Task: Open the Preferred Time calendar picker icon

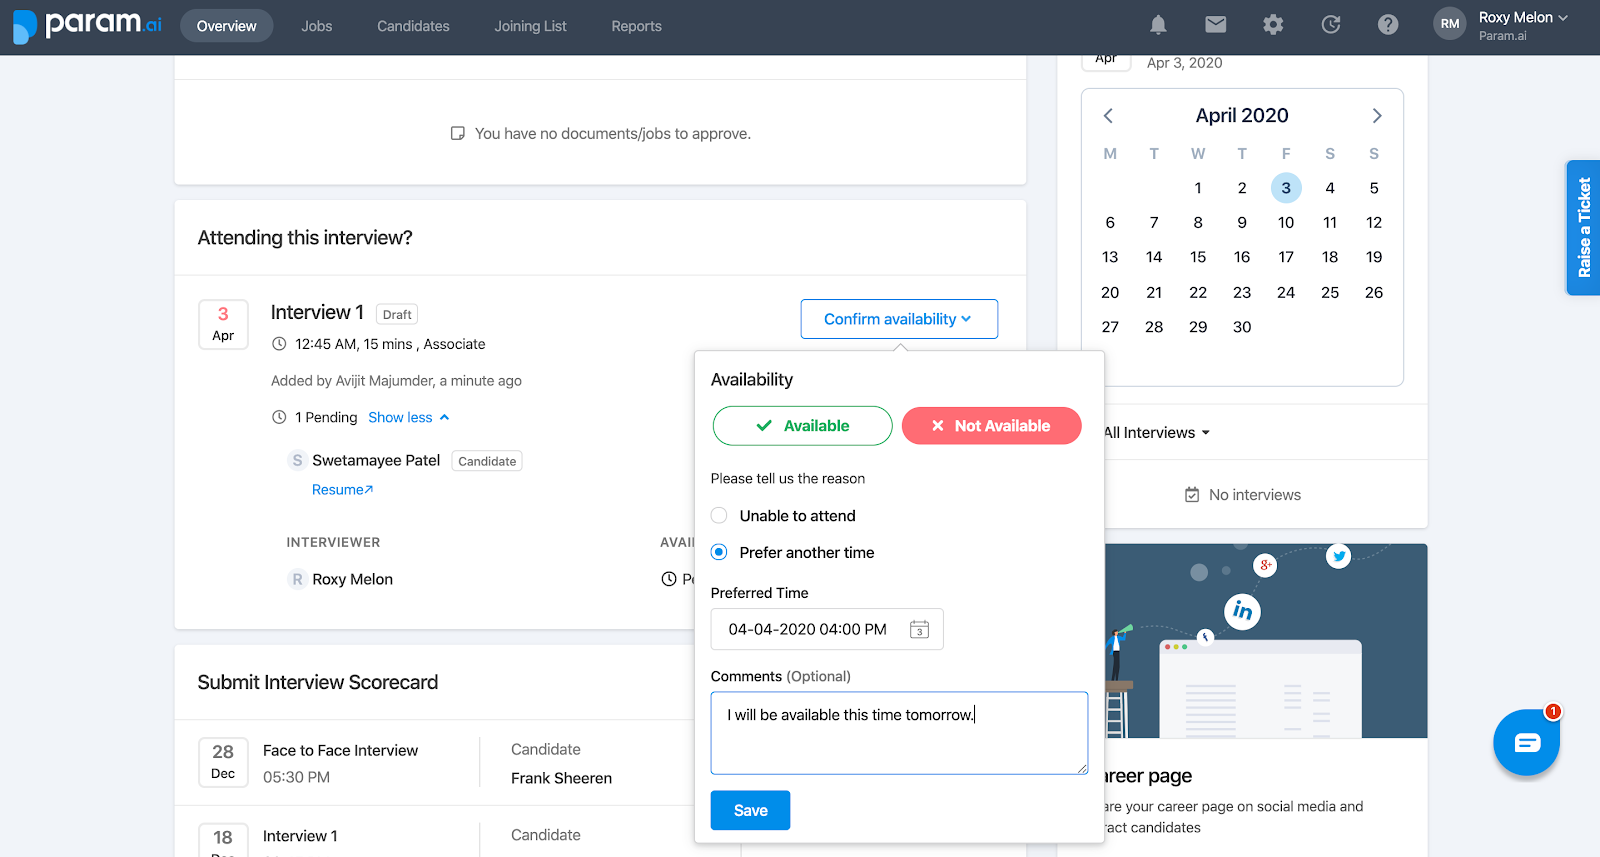Action: coord(919,629)
